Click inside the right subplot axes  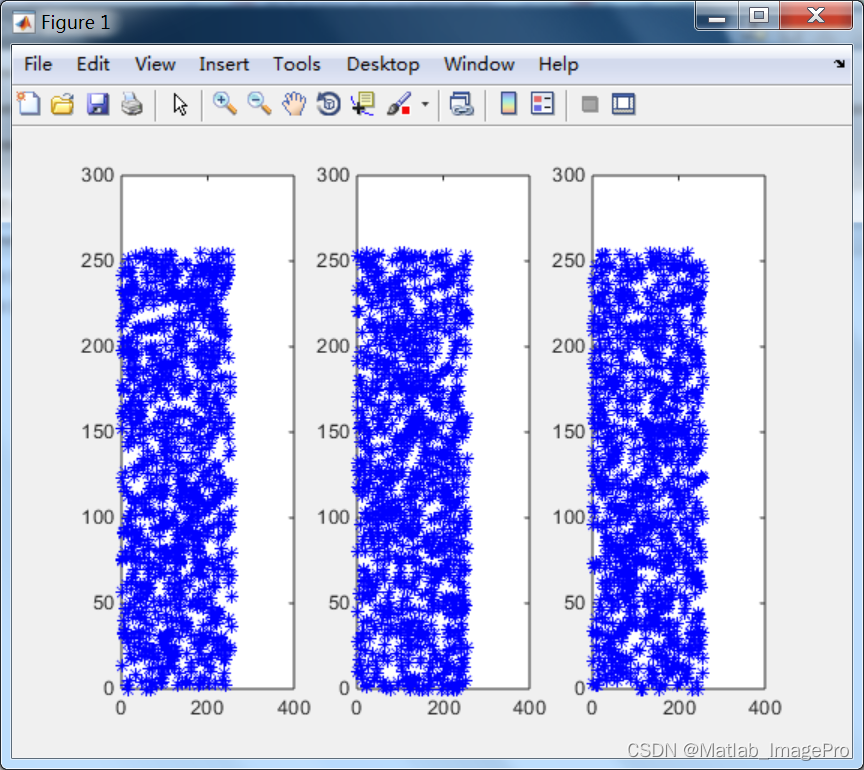678,432
